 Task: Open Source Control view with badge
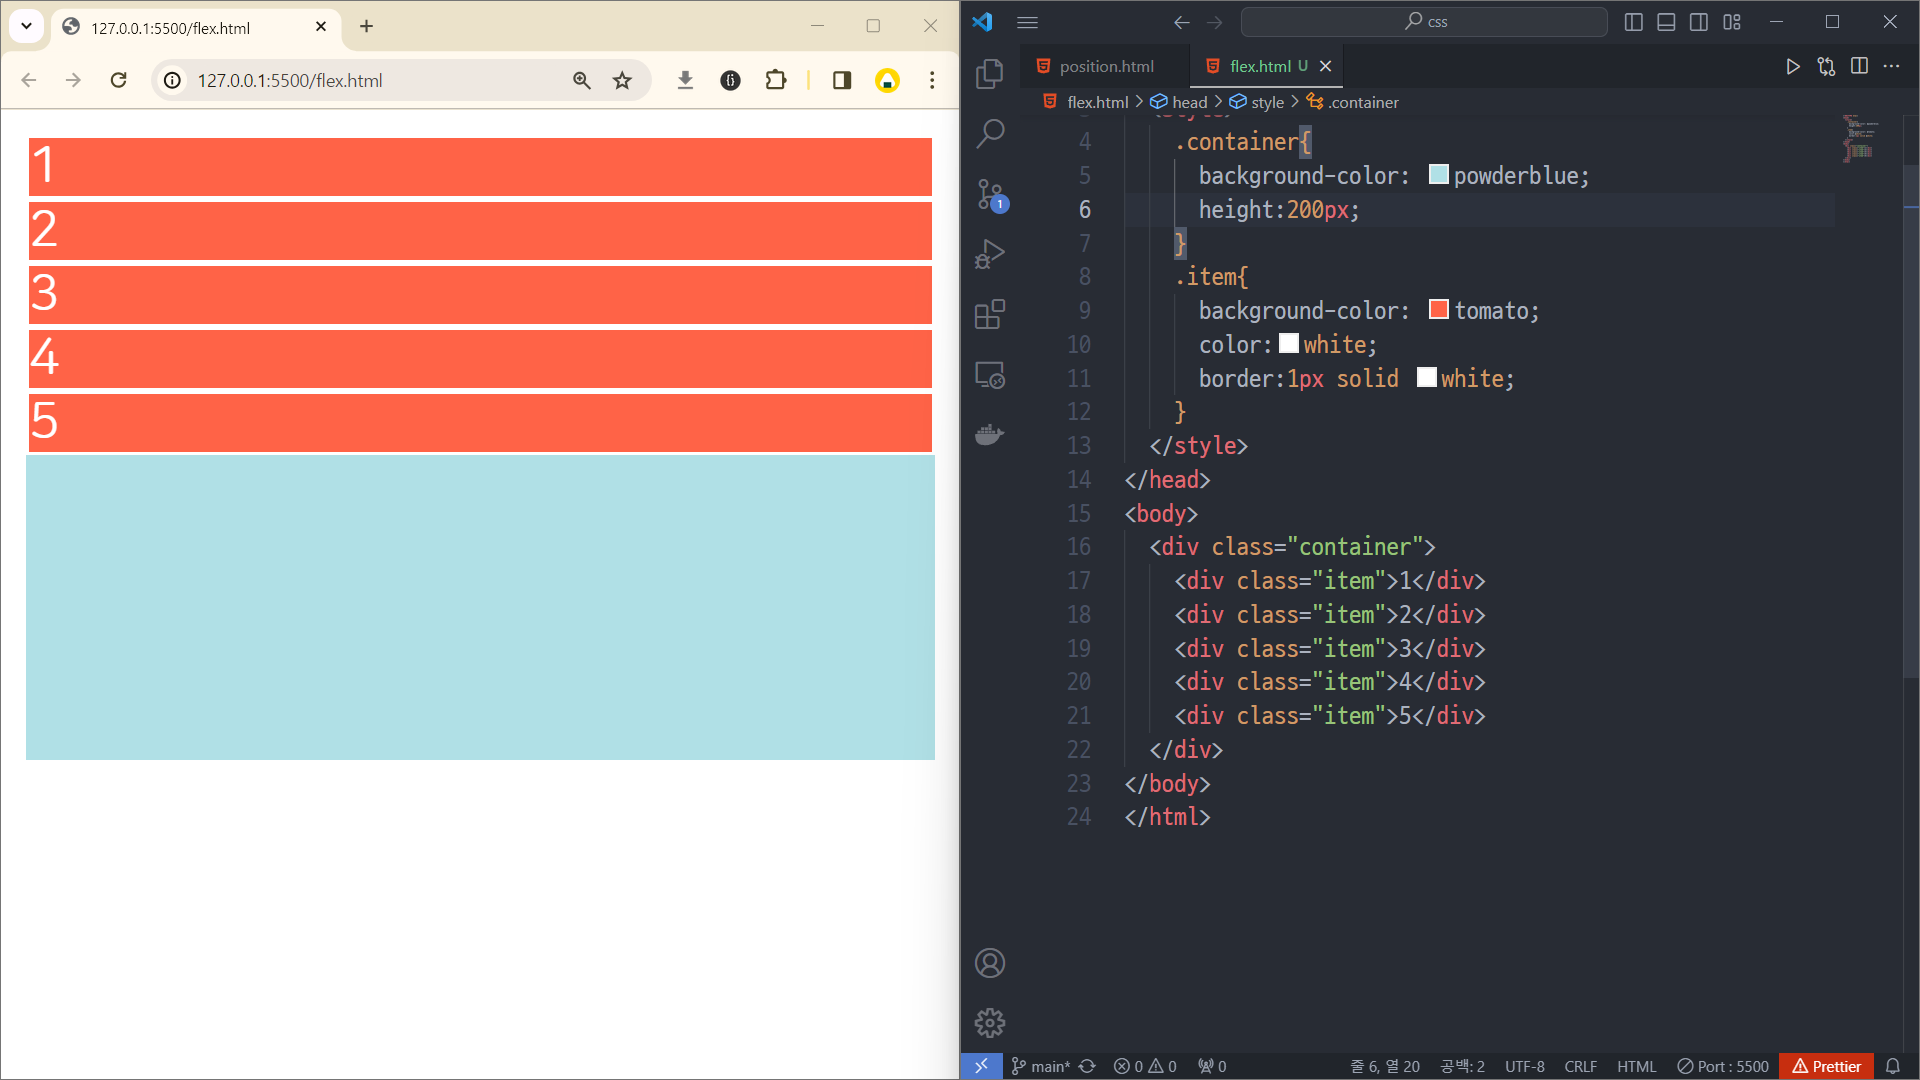[x=989, y=194]
